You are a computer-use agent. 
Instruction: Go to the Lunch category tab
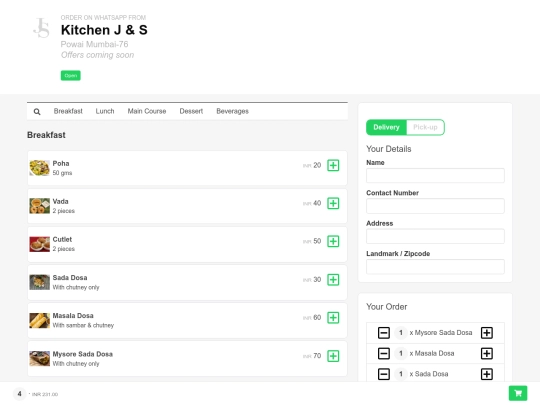click(x=105, y=111)
